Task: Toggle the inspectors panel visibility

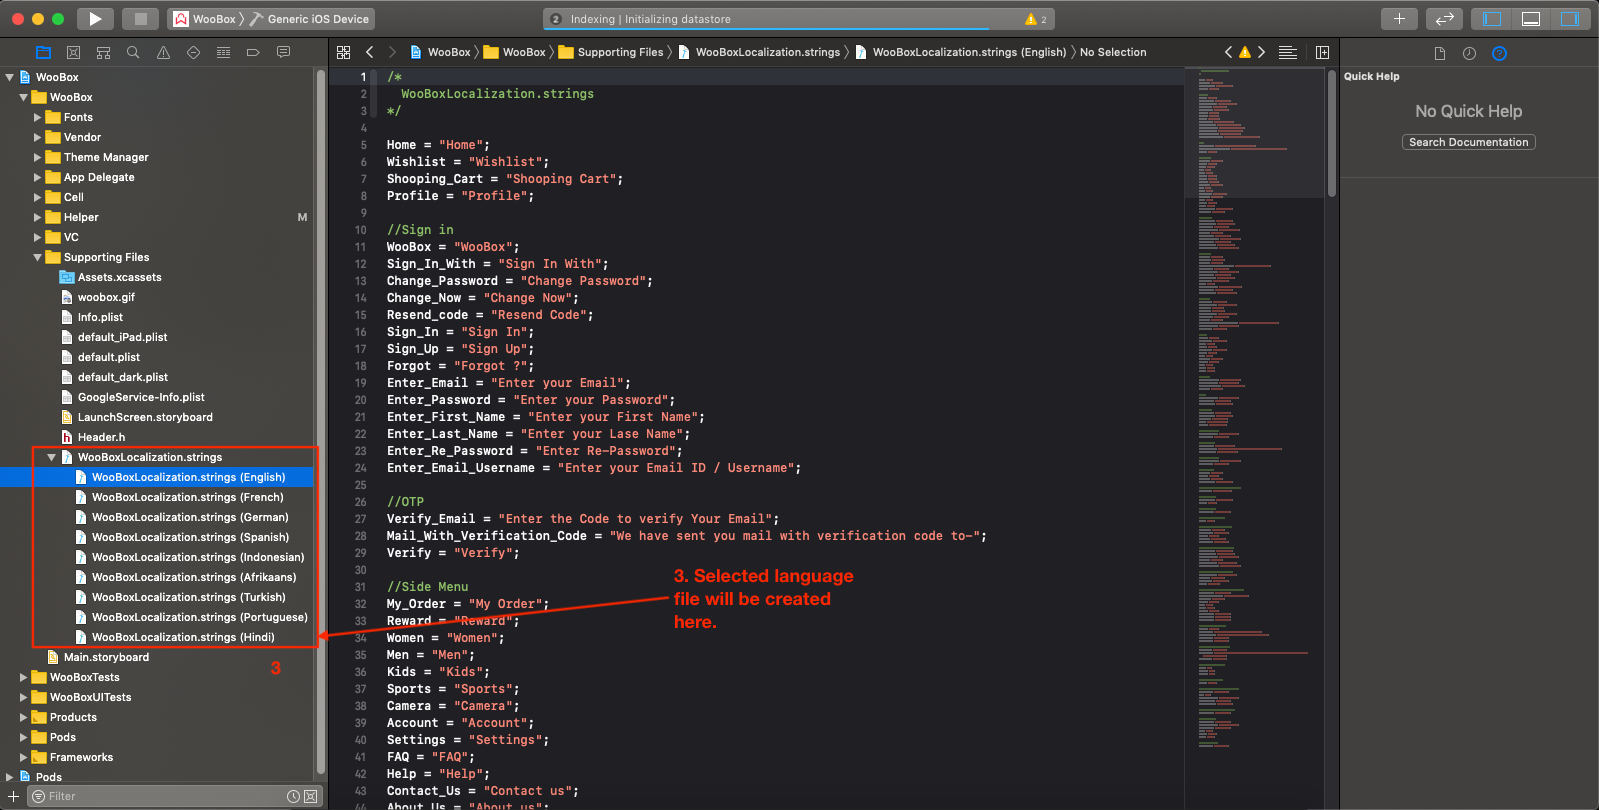Action: [1570, 19]
